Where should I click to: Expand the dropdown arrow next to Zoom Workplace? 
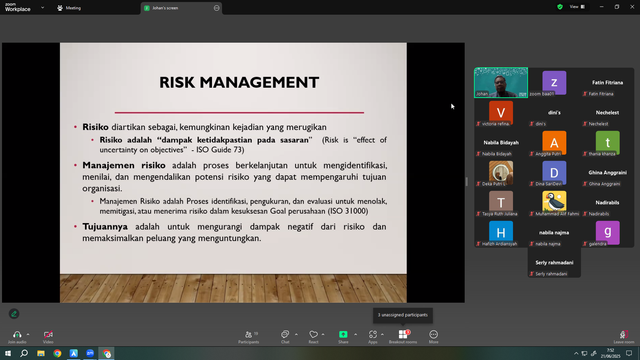42,7
